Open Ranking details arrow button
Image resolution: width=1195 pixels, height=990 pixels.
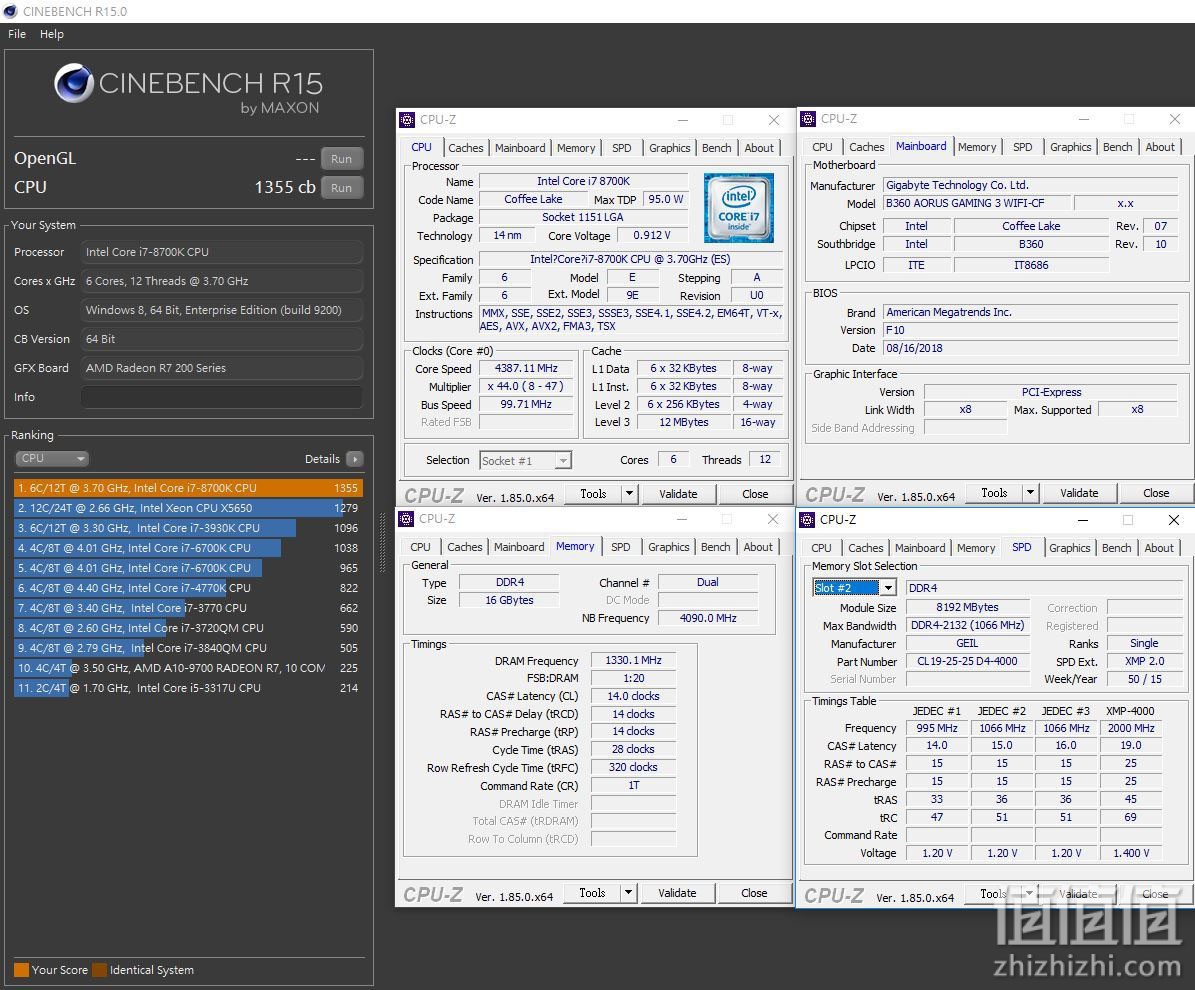pos(354,459)
